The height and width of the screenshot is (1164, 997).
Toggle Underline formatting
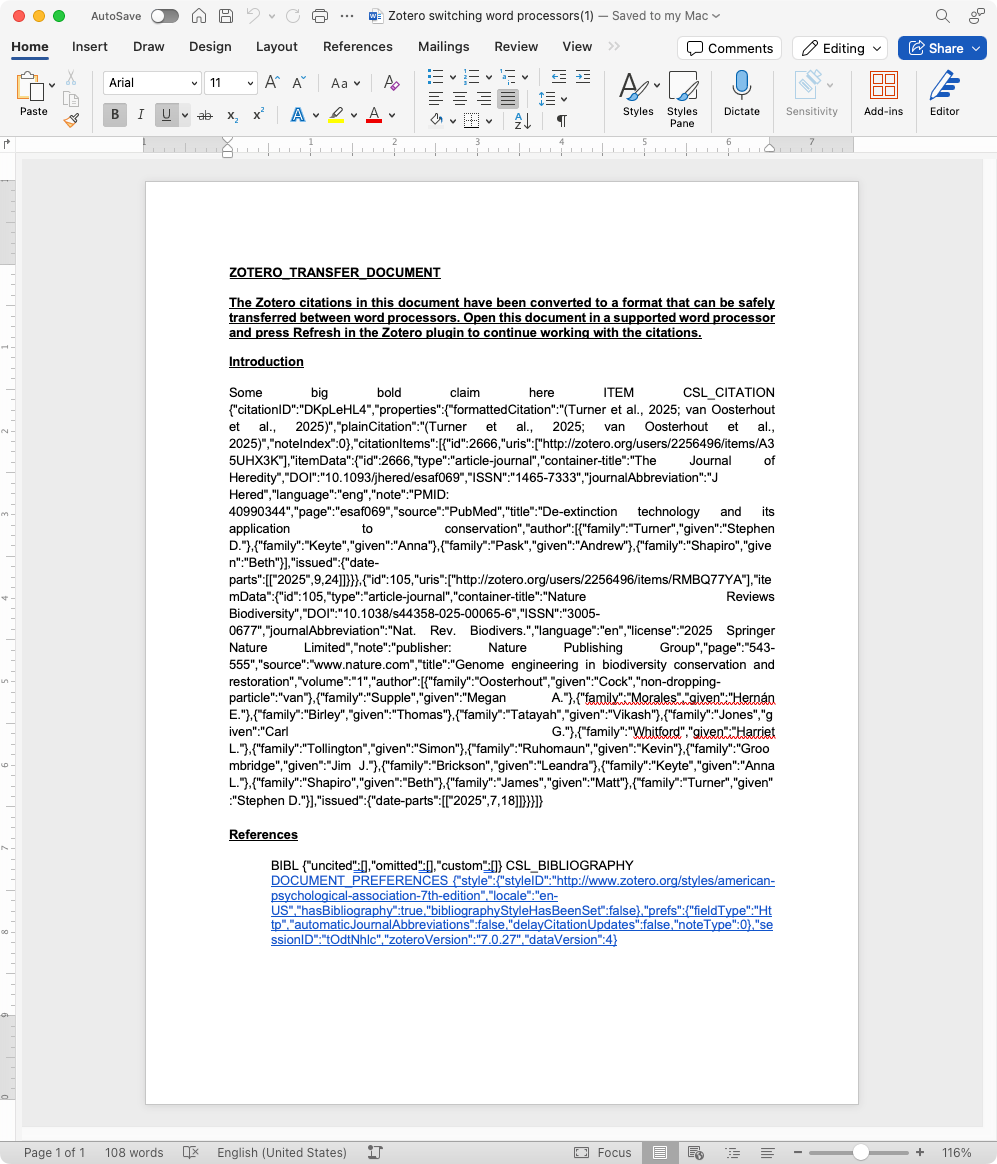(166, 114)
